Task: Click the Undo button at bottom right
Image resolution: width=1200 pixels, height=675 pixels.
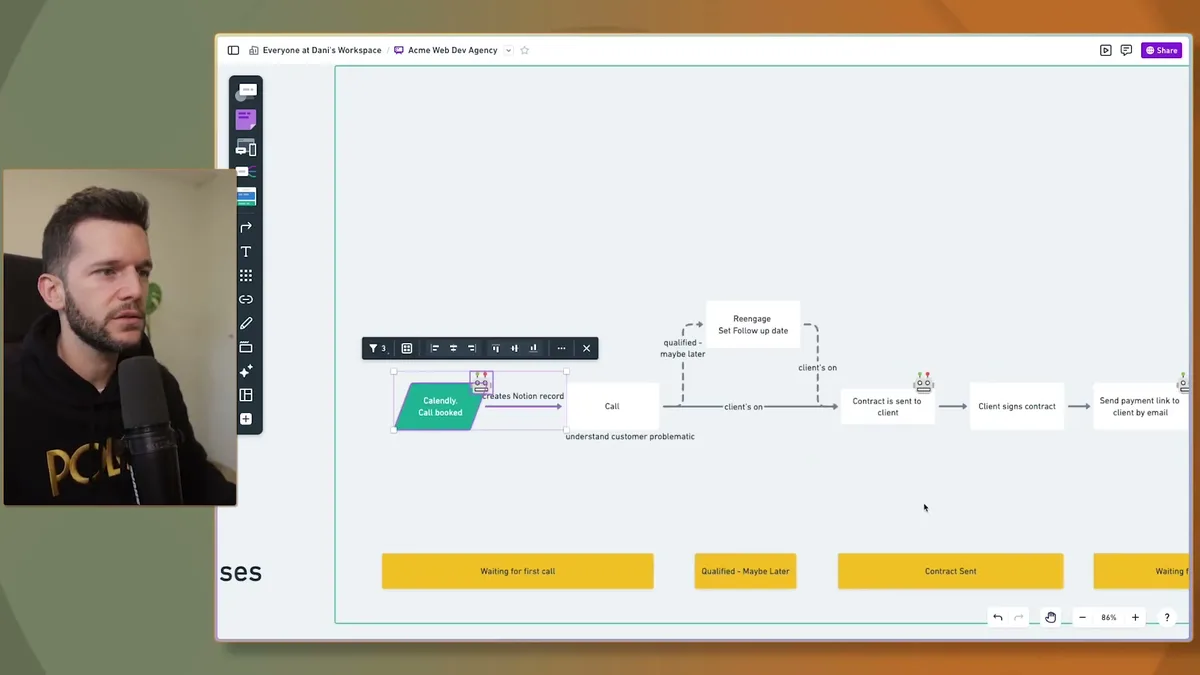Action: pyautogui.click(x=997, y=617)
